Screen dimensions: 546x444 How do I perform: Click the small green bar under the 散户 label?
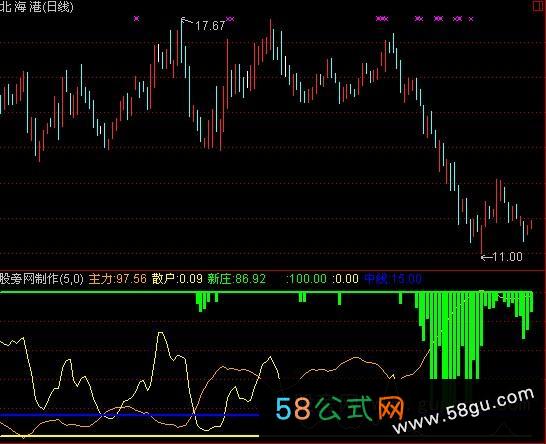202,302
